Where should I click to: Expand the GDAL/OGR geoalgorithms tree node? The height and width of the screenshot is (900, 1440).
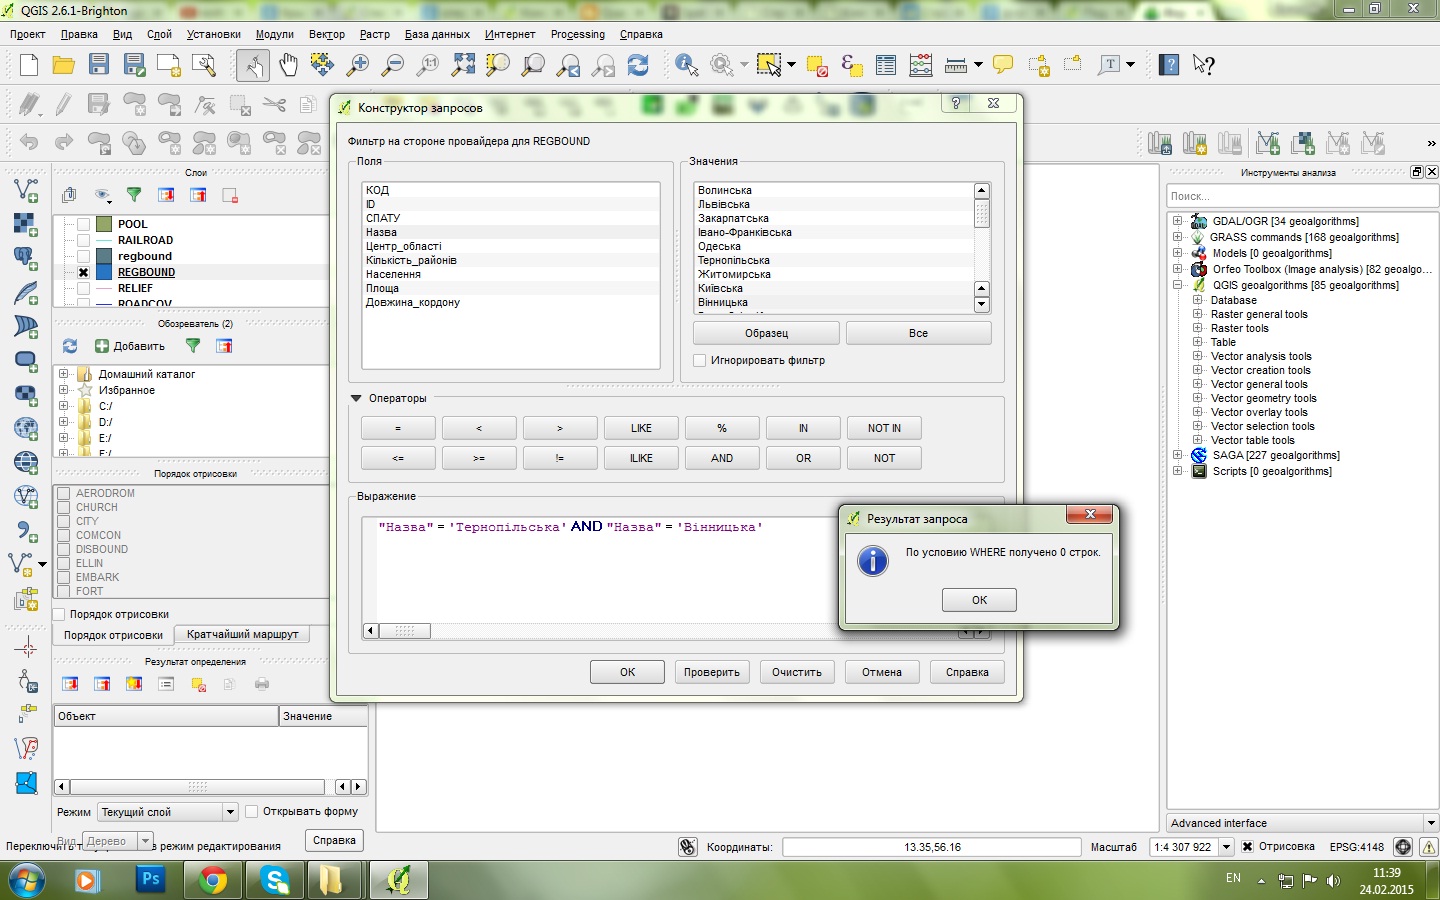(1178, 222)
